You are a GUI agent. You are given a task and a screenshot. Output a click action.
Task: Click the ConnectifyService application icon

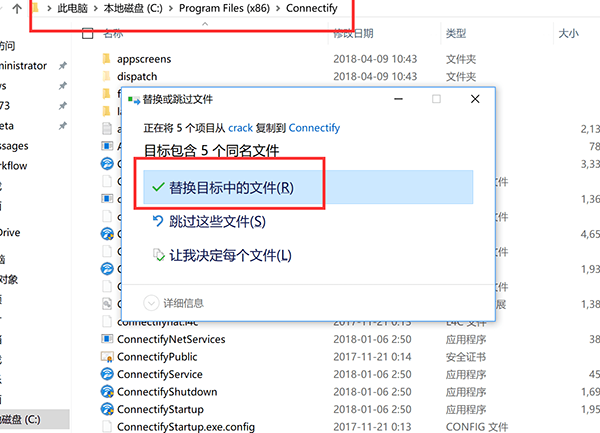click(107, 374)
